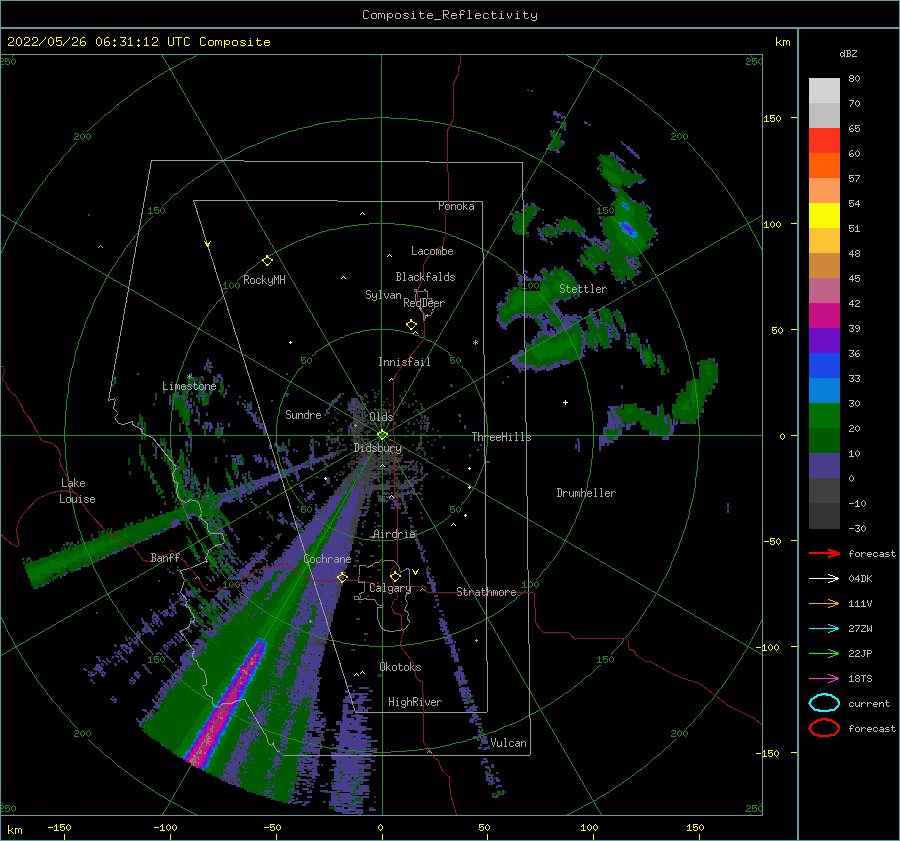Select the Ponoka label

(456, 207)
